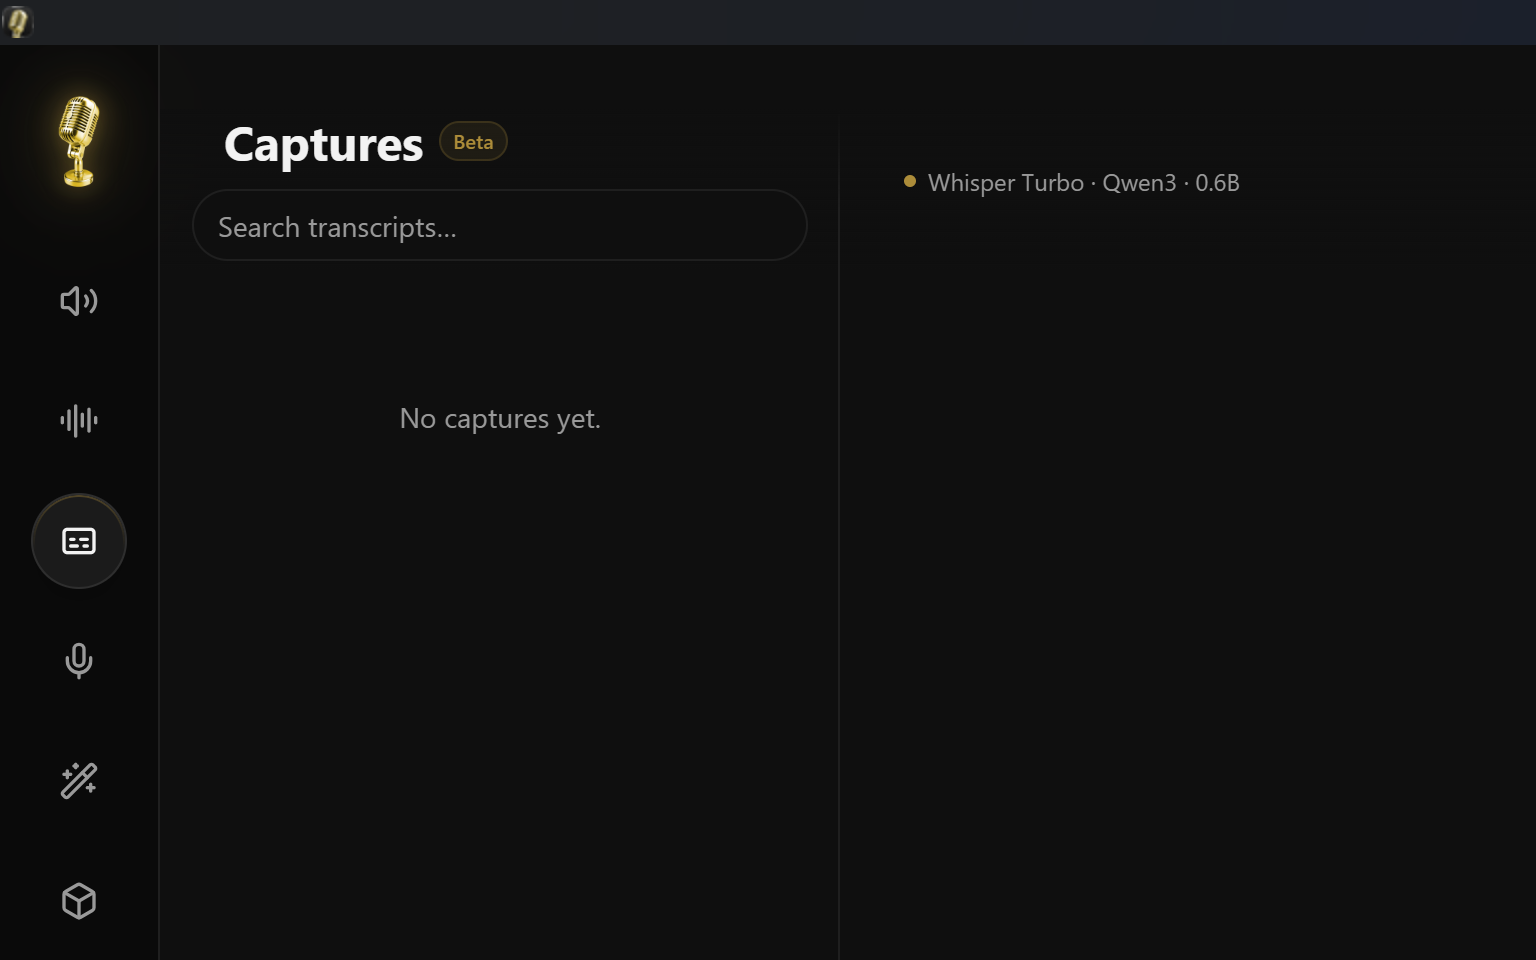Click the golden microphone logo
1536x960 pixels.
click(79, 141)
